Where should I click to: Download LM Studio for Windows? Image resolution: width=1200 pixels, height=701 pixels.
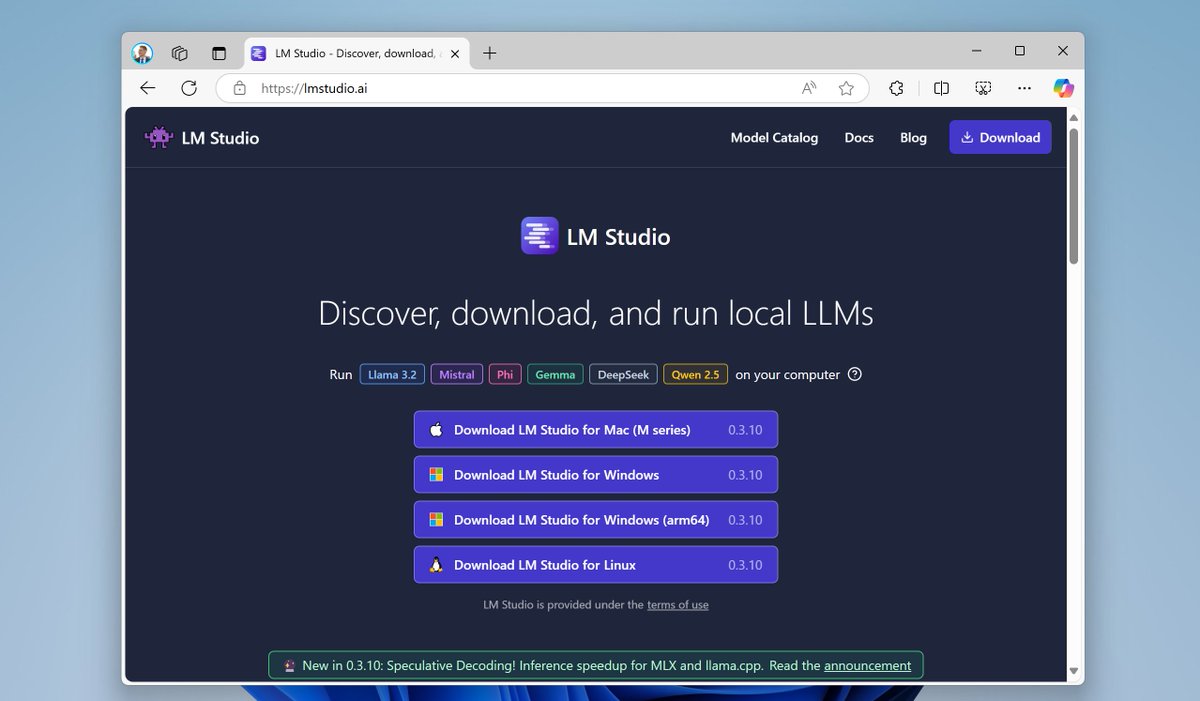pyautogui.click(x=596, y=475)
